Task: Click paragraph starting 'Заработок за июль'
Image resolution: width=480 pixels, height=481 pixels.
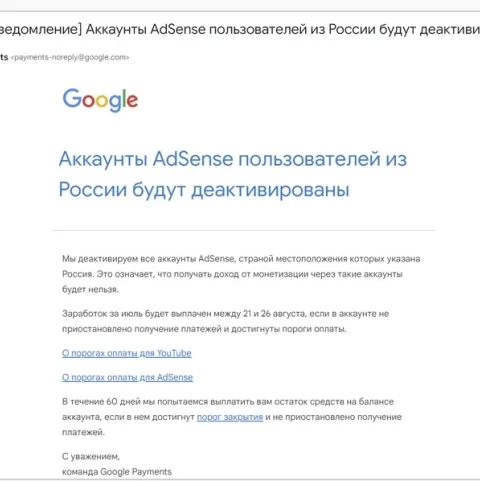Action: pos(225,321)
